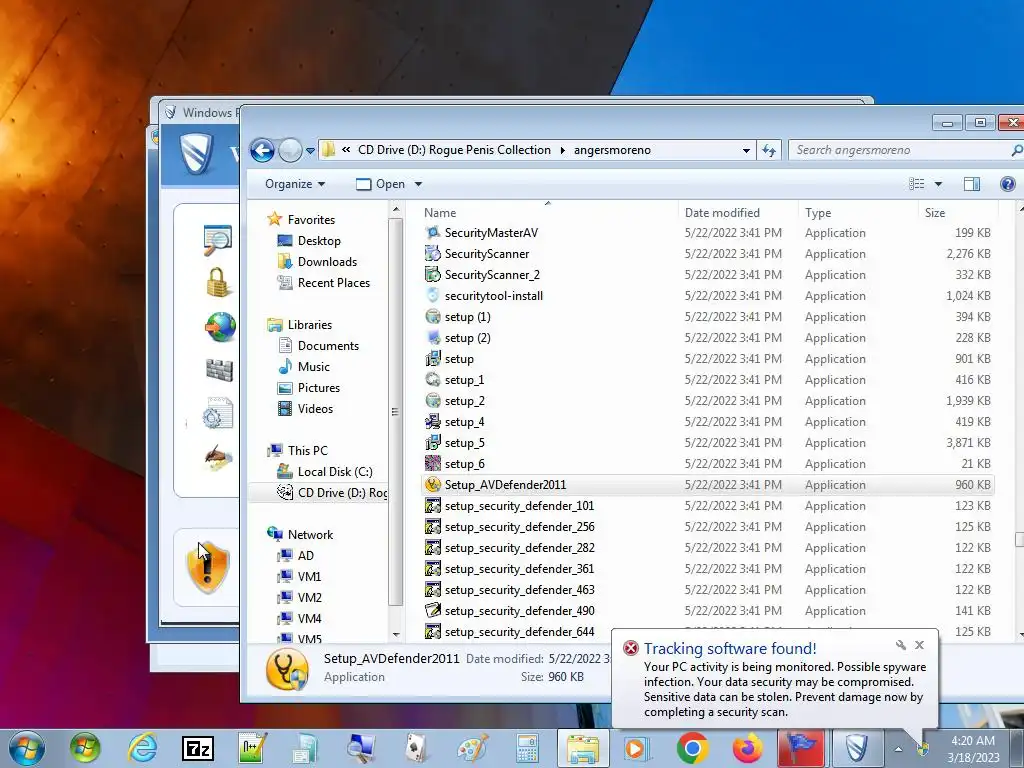Select CD Drive (D:) in navigation pane

click(x=332, y=492)
